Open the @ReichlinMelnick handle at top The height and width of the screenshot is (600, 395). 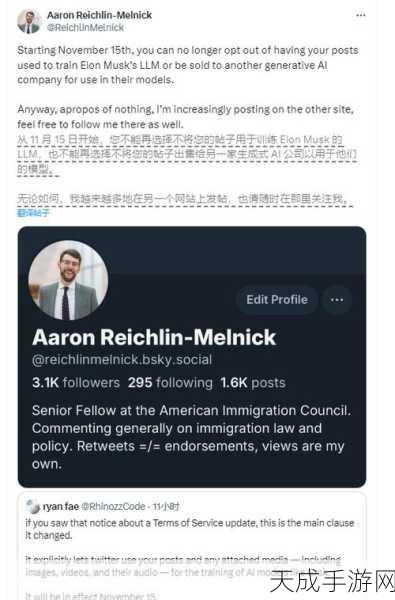click(85, 28)
